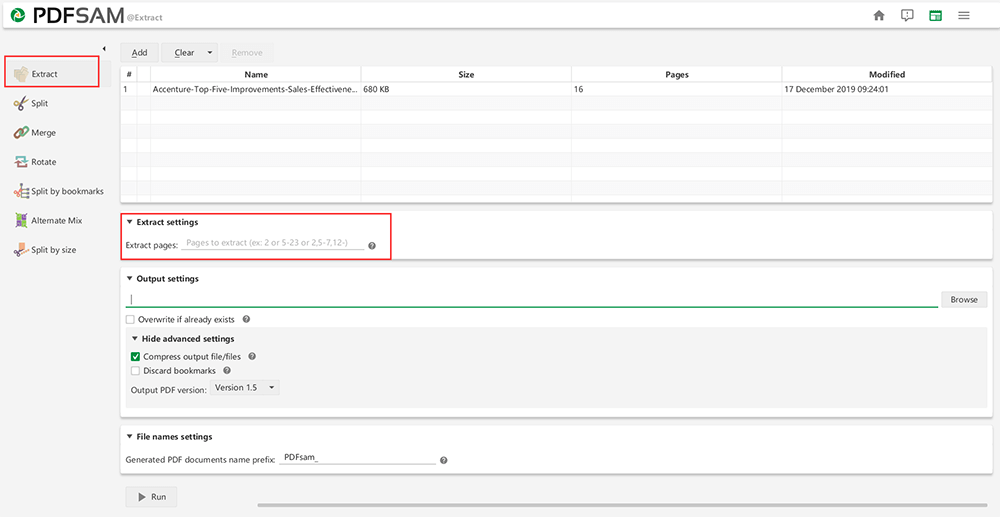This screenshot has width=1000, height=517.
Task: Click the green modules dashboard icon
Action: (x=935, y=15)
